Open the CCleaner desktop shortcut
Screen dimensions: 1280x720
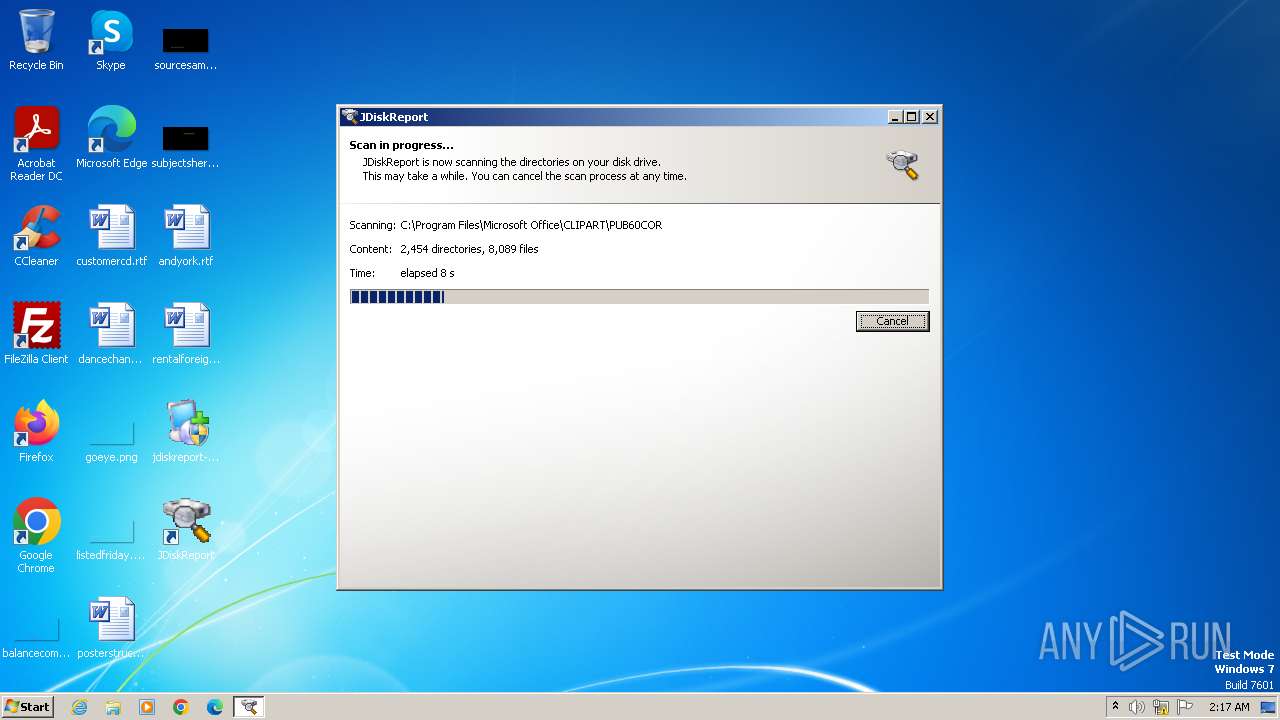[x=36, y=236]
